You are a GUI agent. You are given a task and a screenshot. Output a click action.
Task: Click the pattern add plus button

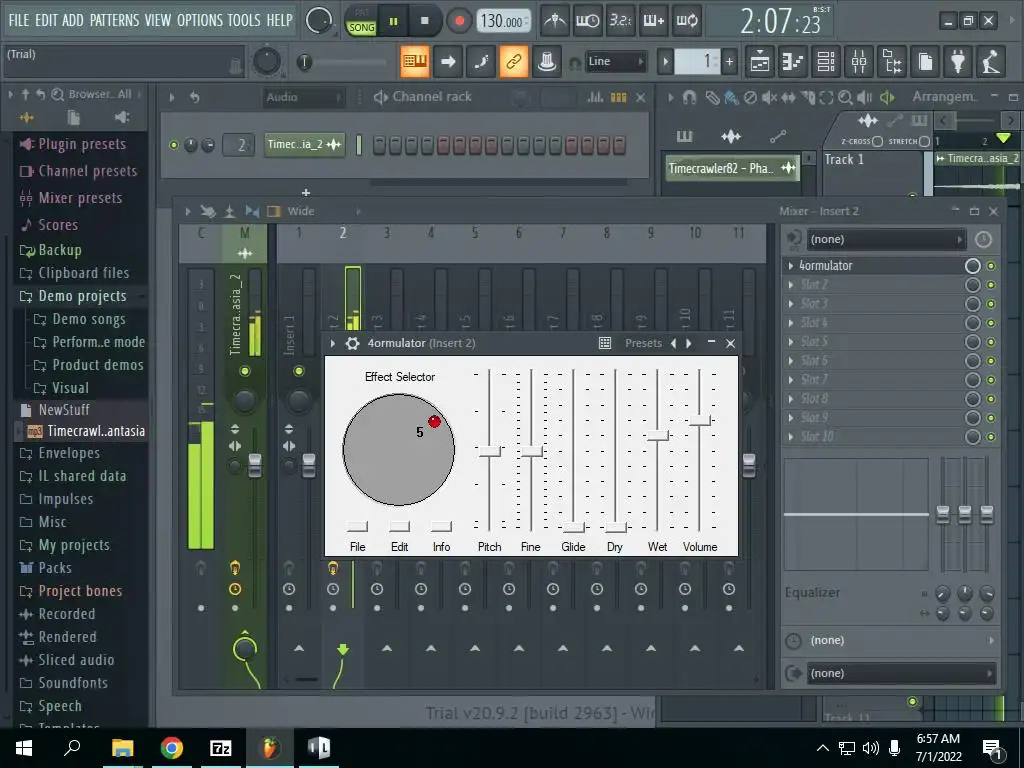tap(729, 62)
